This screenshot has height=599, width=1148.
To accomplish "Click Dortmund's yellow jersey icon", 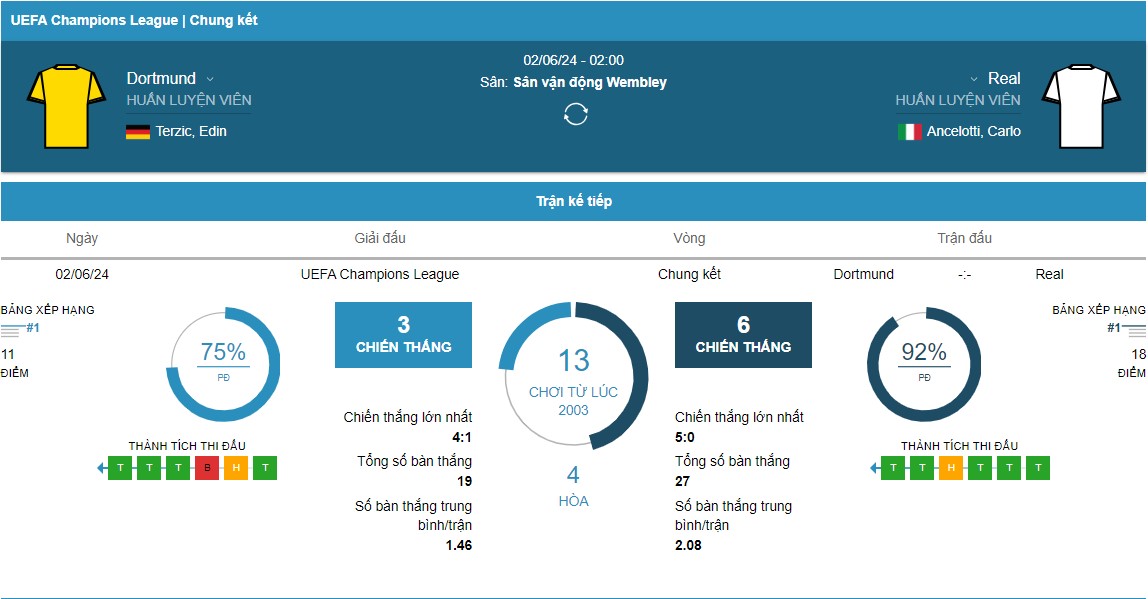I will coord(66,106).
